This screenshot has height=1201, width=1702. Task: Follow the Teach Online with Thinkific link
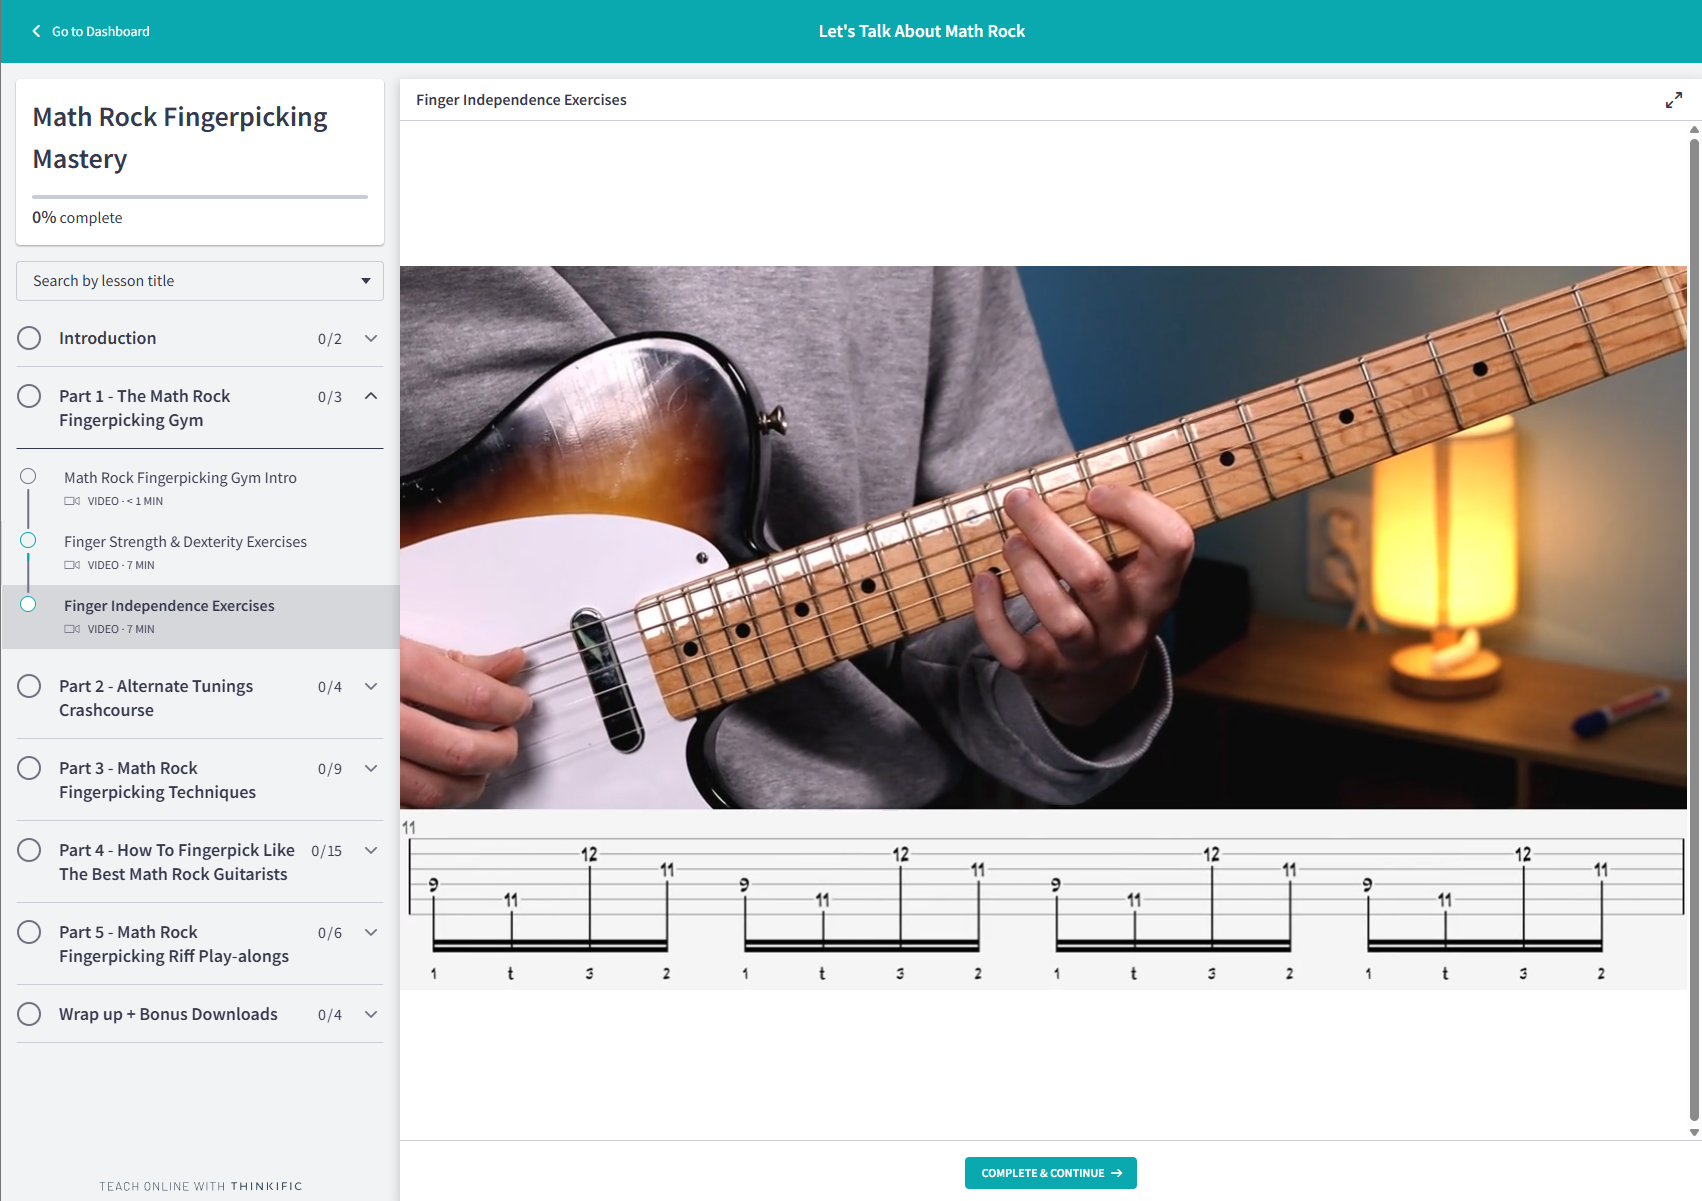(200, 1186)
